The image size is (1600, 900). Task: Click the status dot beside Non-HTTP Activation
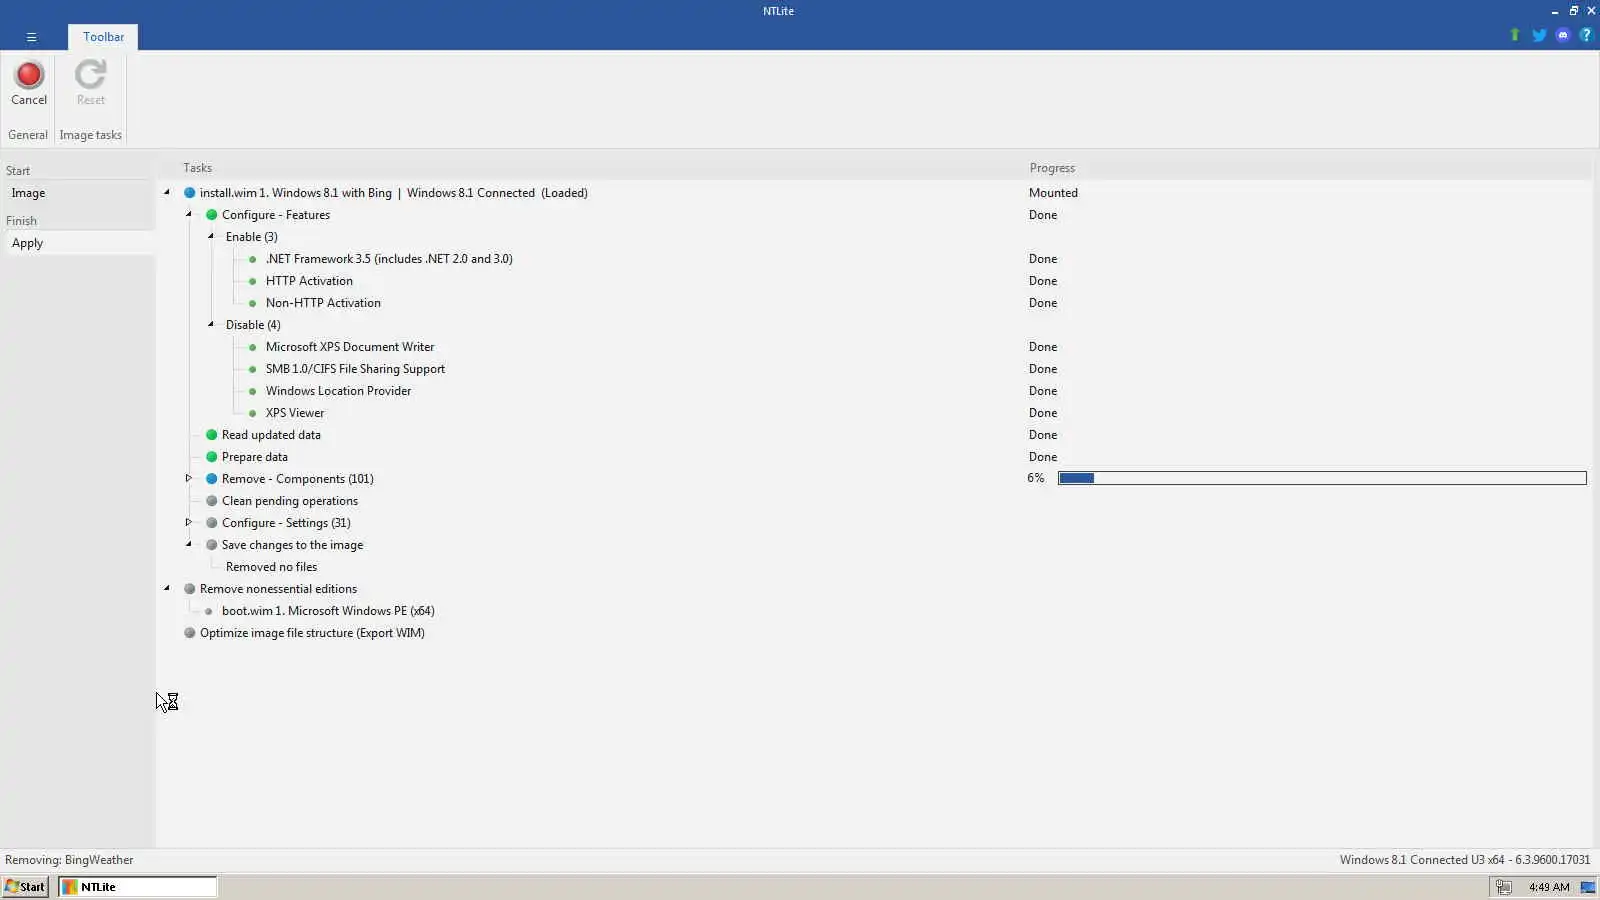pos(252,303)
